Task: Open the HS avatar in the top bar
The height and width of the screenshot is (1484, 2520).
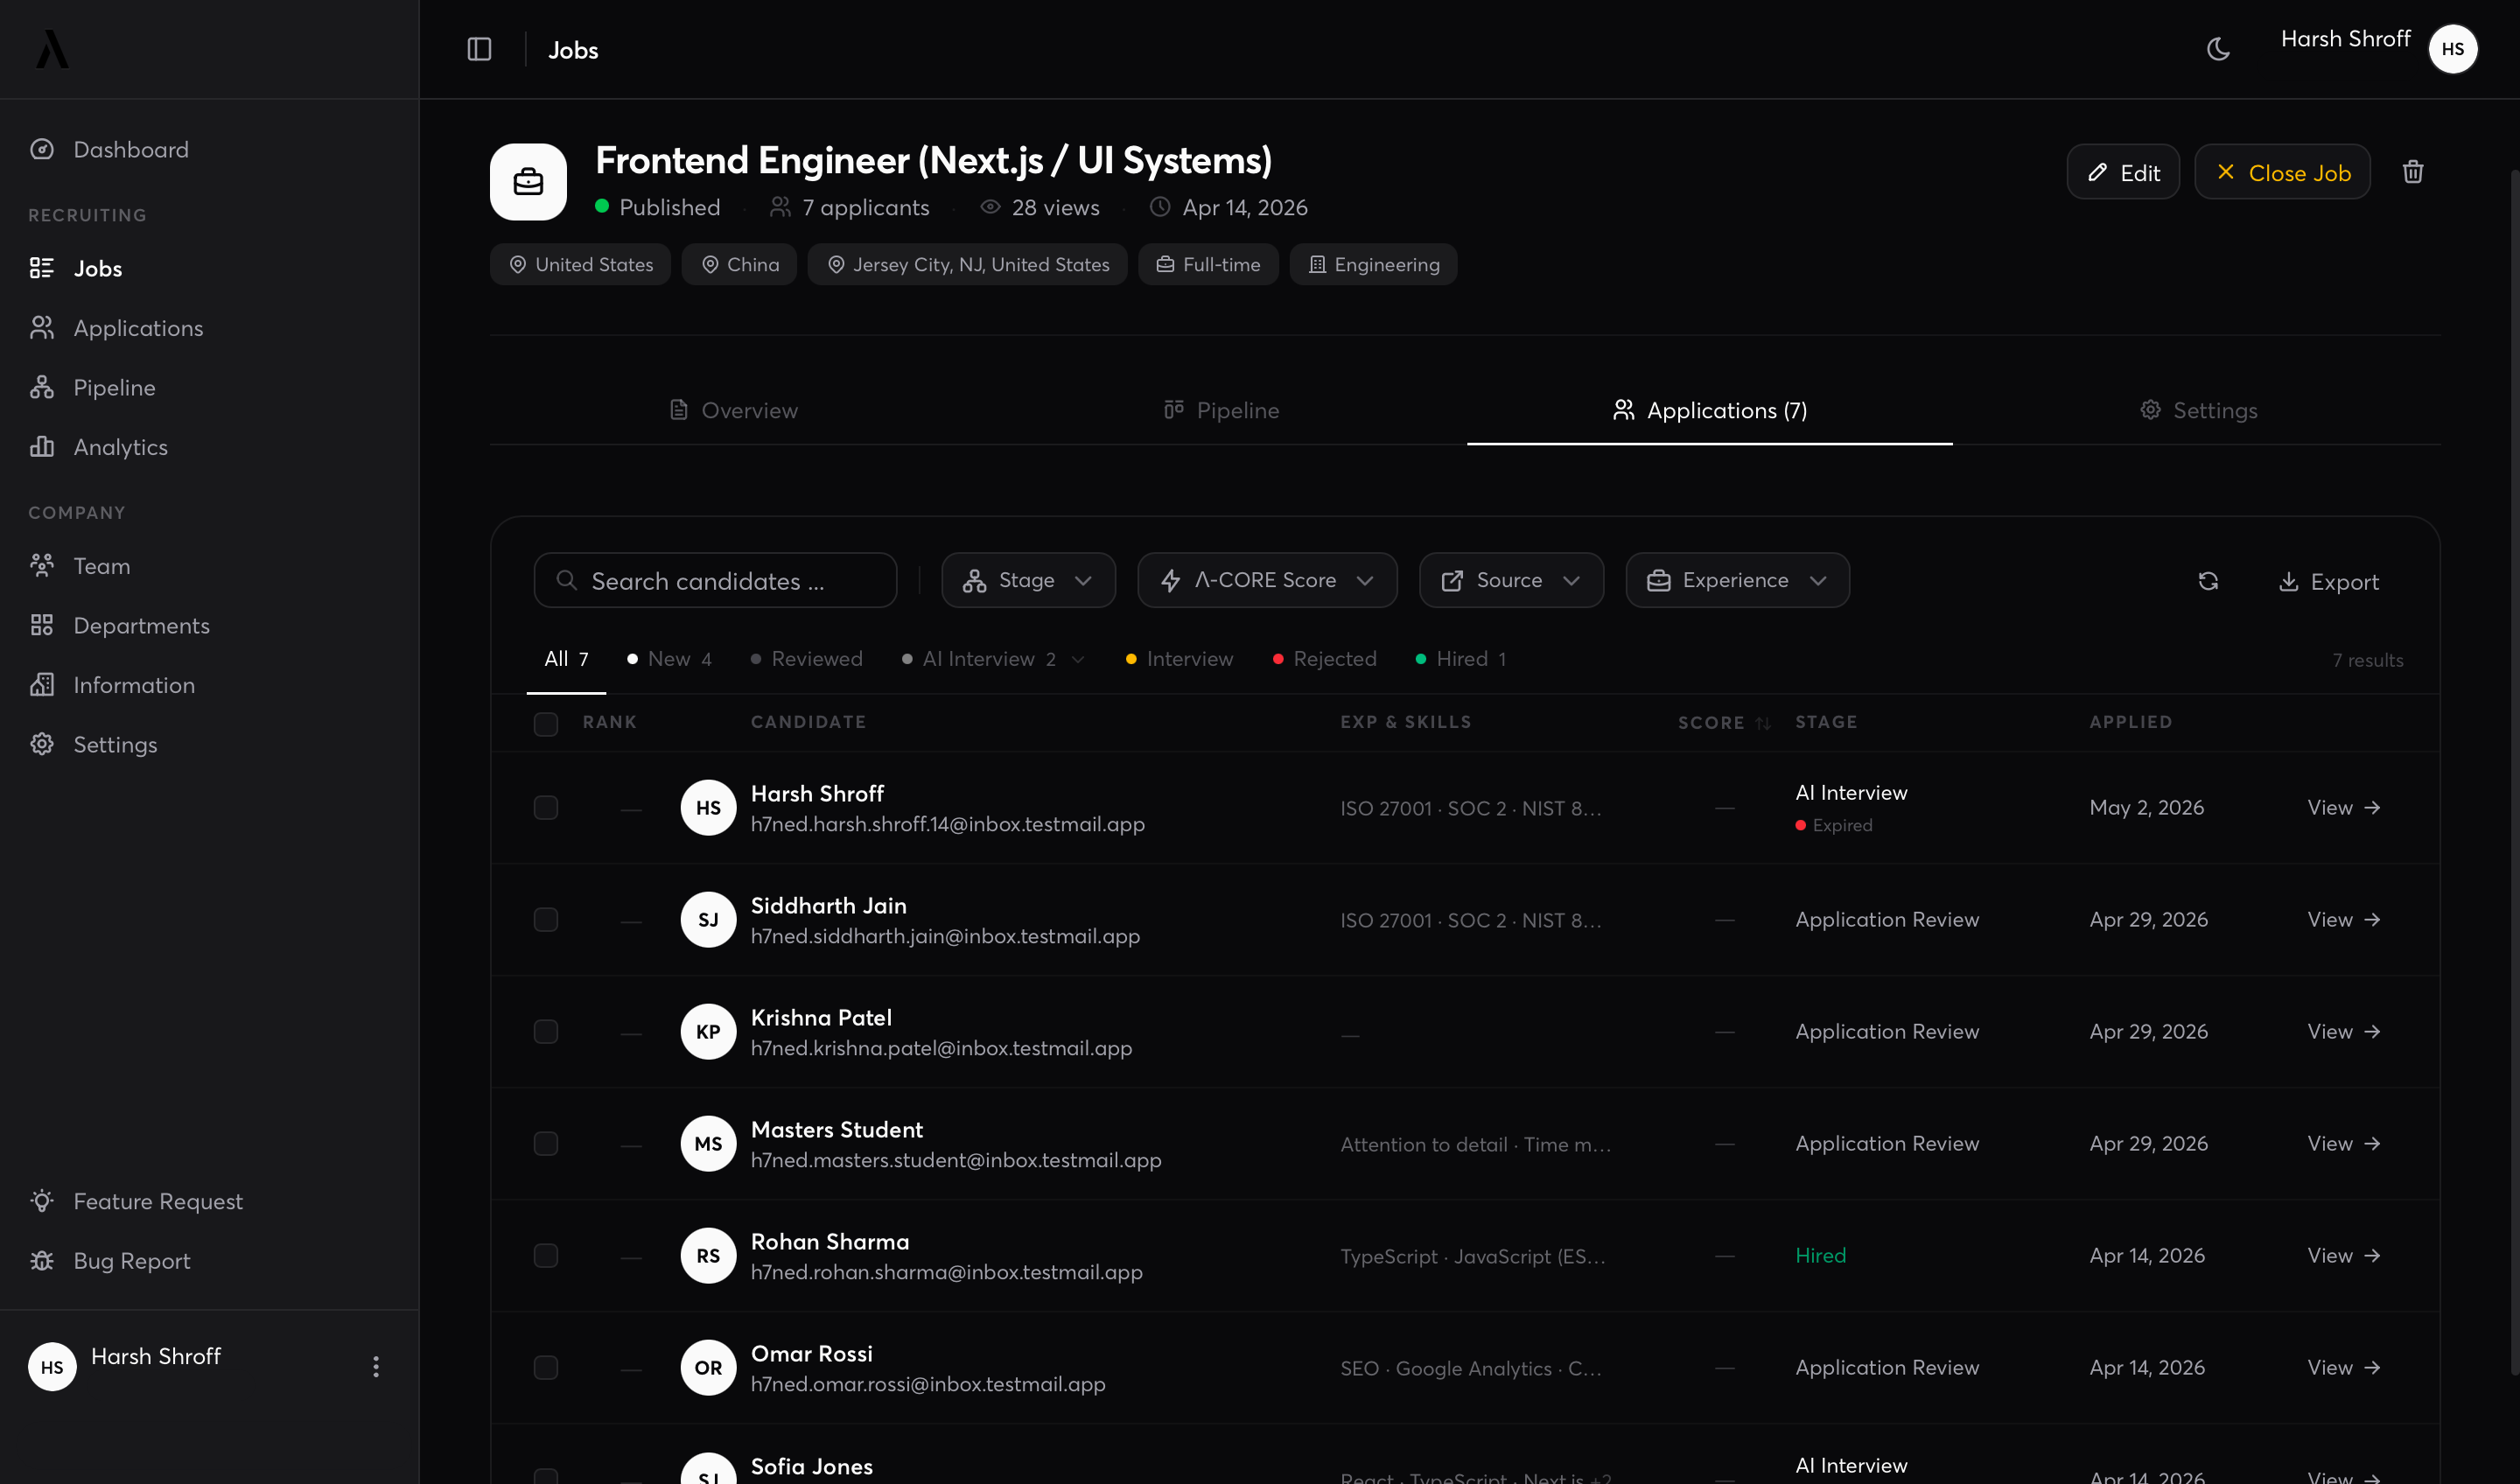Action: 2452,49
